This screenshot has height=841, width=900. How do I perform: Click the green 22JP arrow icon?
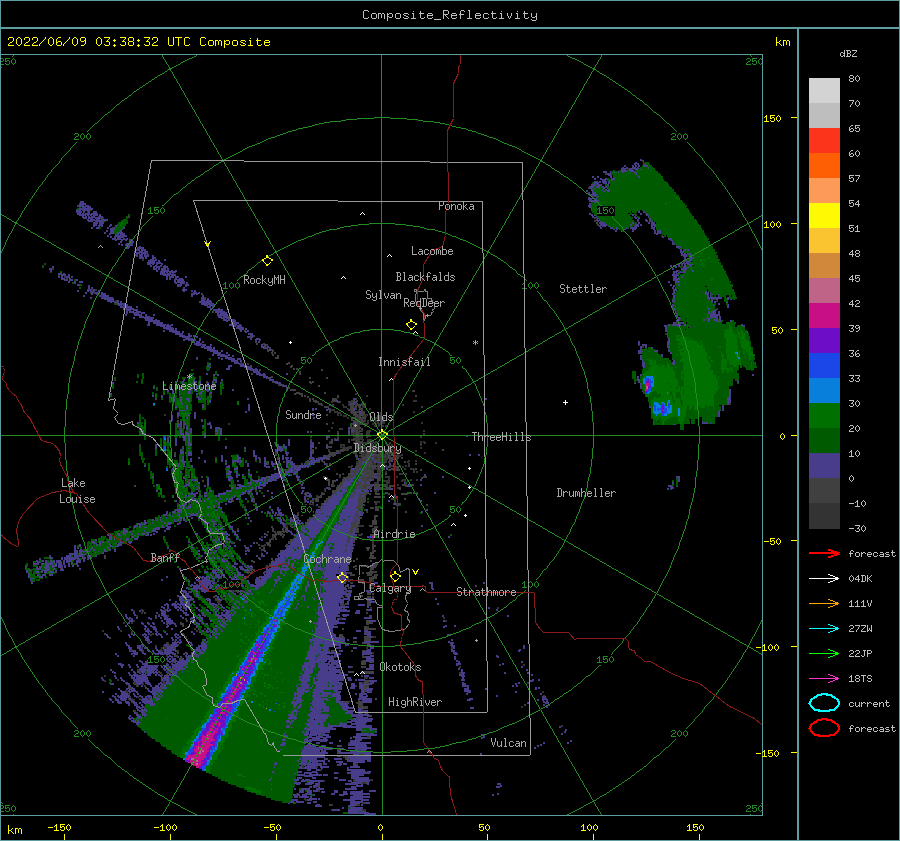tap(824, 653)
